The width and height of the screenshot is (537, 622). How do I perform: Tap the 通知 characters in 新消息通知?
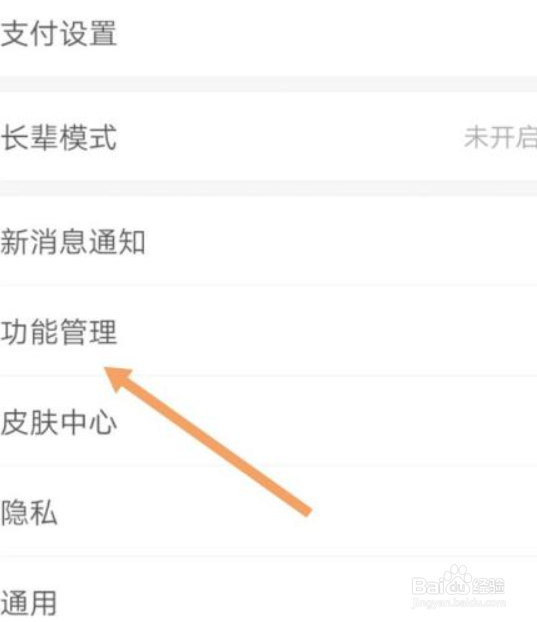click(117, 241)
